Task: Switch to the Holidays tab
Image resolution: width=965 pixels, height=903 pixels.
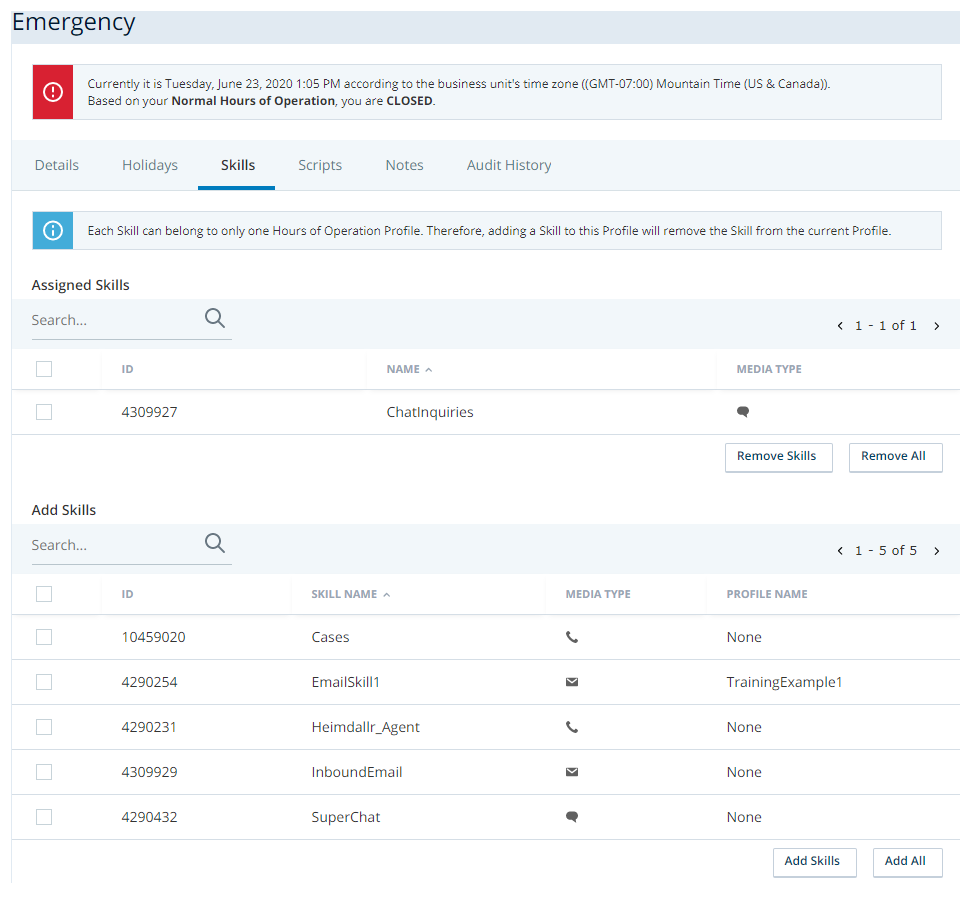Action: [150, 165]
